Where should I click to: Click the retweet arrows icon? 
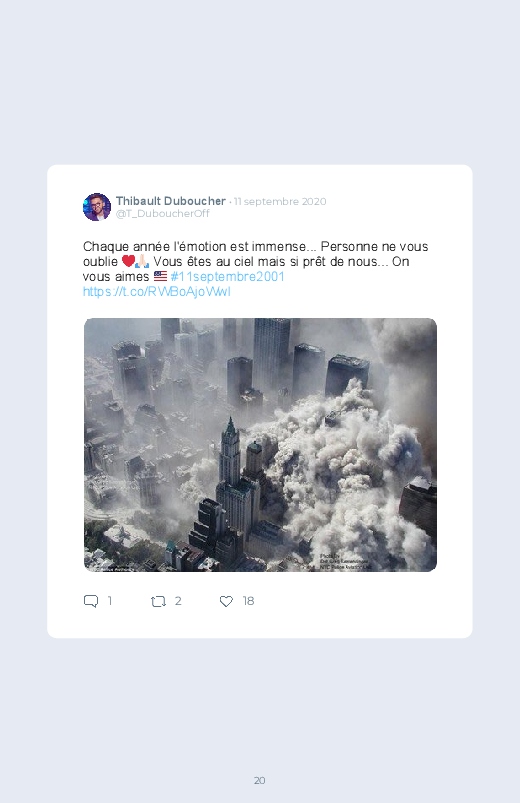[158, 601]
